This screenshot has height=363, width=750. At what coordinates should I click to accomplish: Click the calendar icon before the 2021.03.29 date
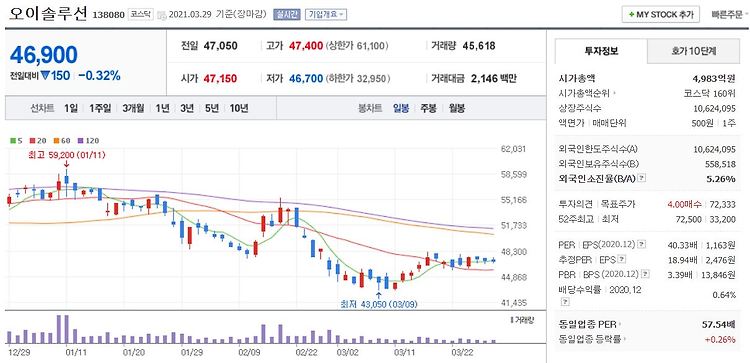(161, 15)
